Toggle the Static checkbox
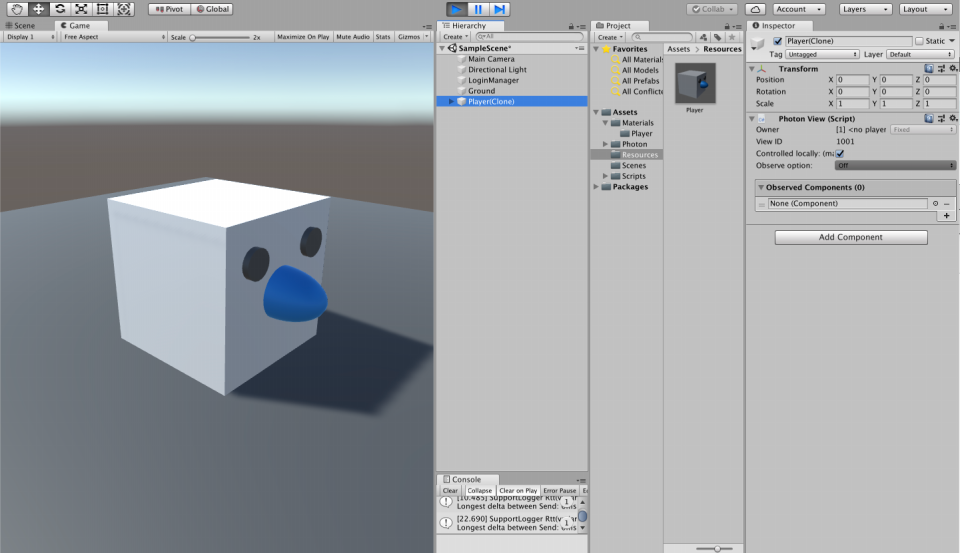The height and width of the screenshot is (553, 960). pyautogui.click(x=919, y=41)
